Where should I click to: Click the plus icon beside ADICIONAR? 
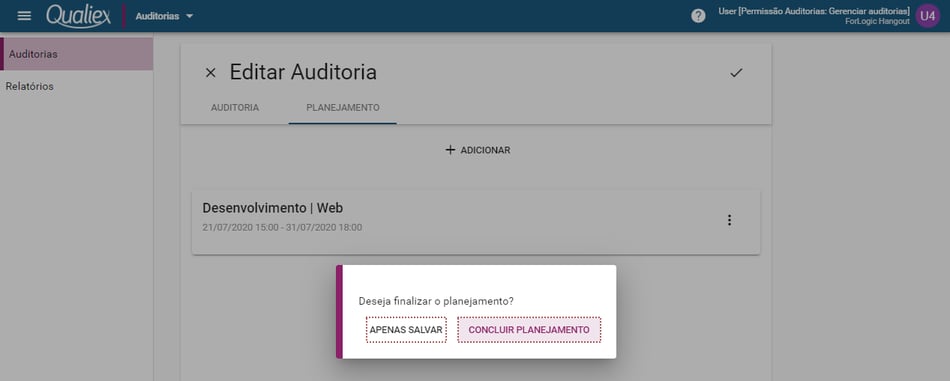[450, 150]
